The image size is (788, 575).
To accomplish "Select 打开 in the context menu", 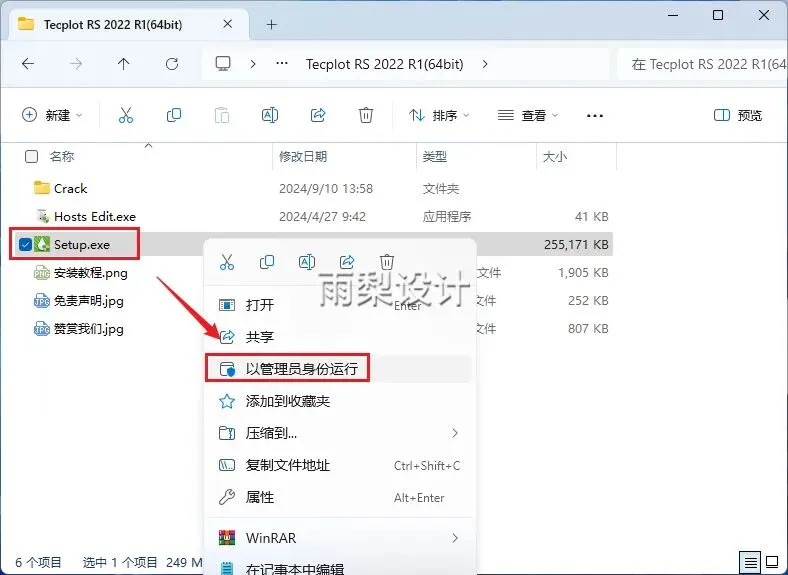I will (x=340, y=305).
